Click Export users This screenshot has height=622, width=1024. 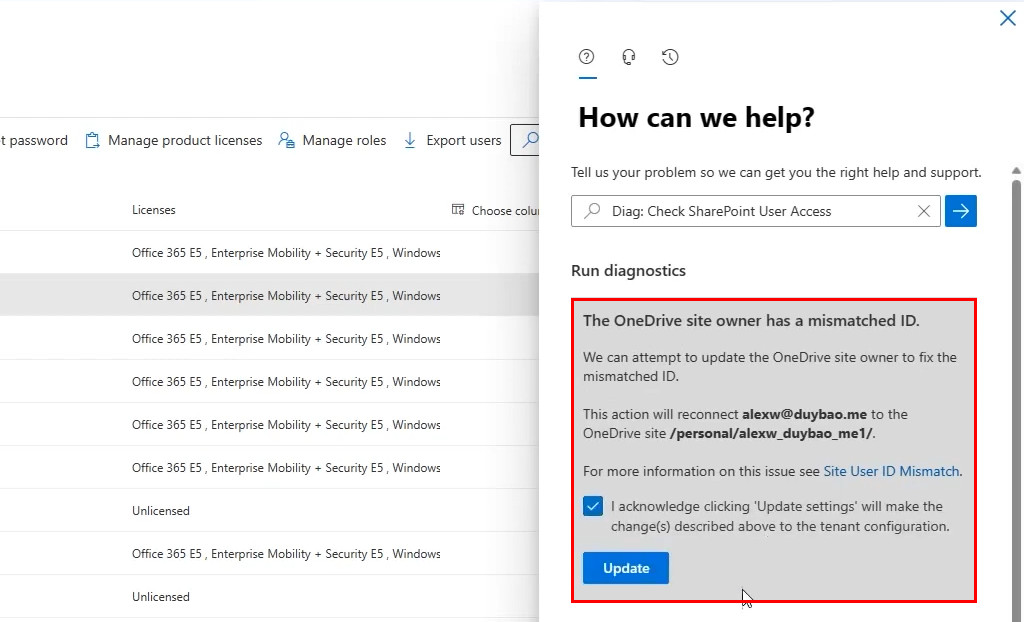pos(452,140)
